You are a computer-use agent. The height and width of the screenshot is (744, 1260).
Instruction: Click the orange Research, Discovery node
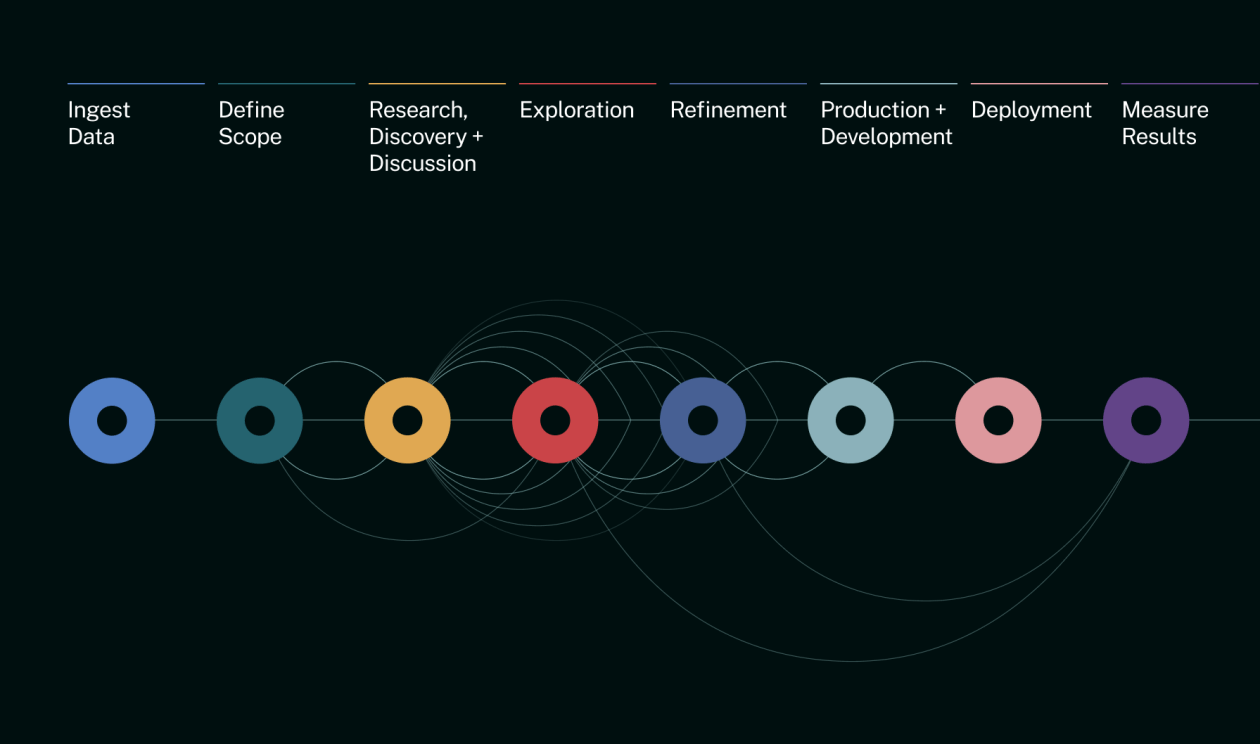pyautogui.click(x=407, y=420)
